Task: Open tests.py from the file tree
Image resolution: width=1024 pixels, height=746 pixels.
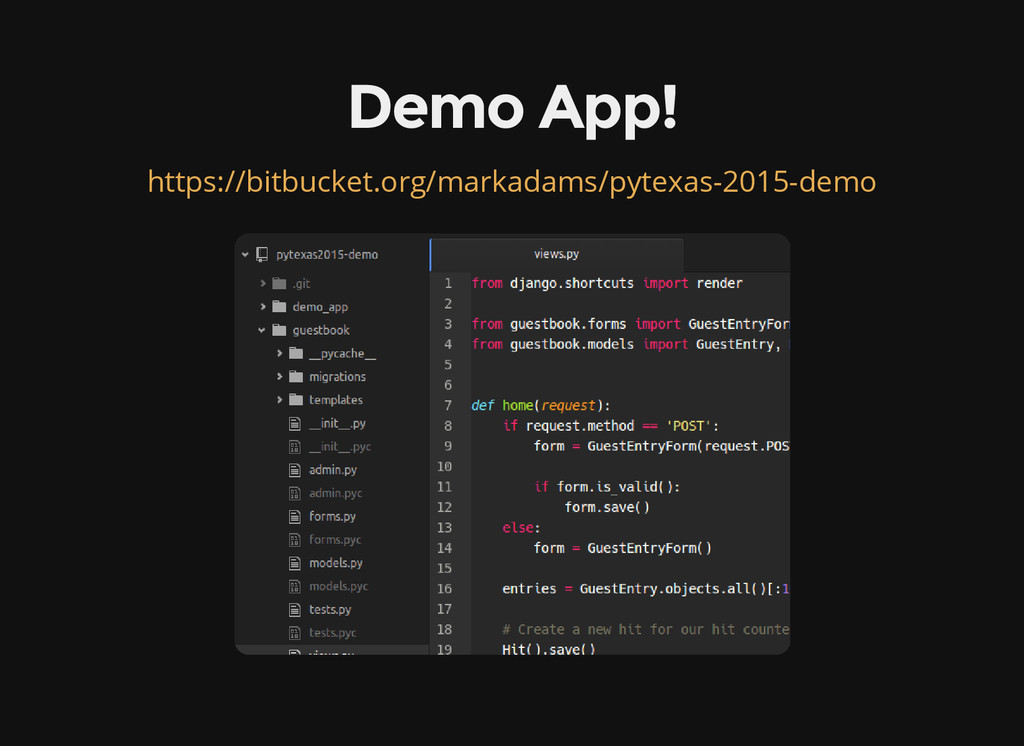Action: [x=329, y=610]
